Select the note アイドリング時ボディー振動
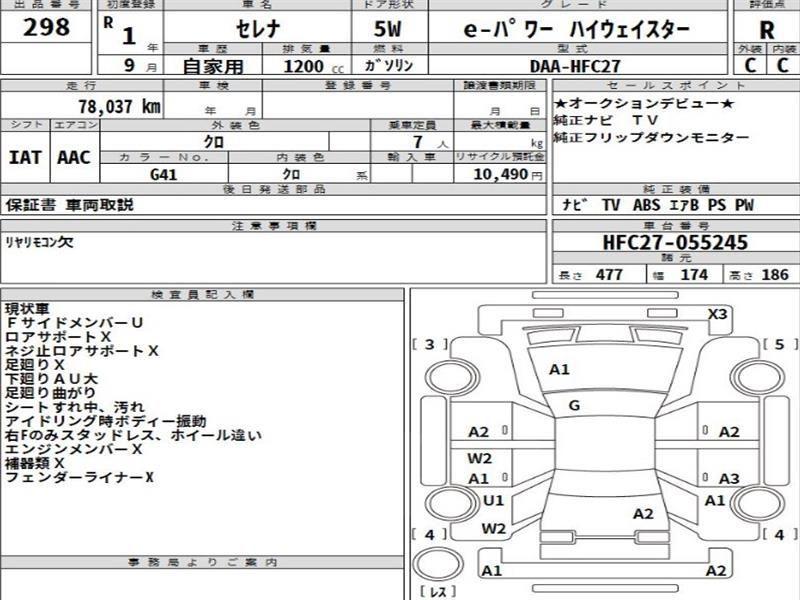800x600 pixels. tap(106, 421)
